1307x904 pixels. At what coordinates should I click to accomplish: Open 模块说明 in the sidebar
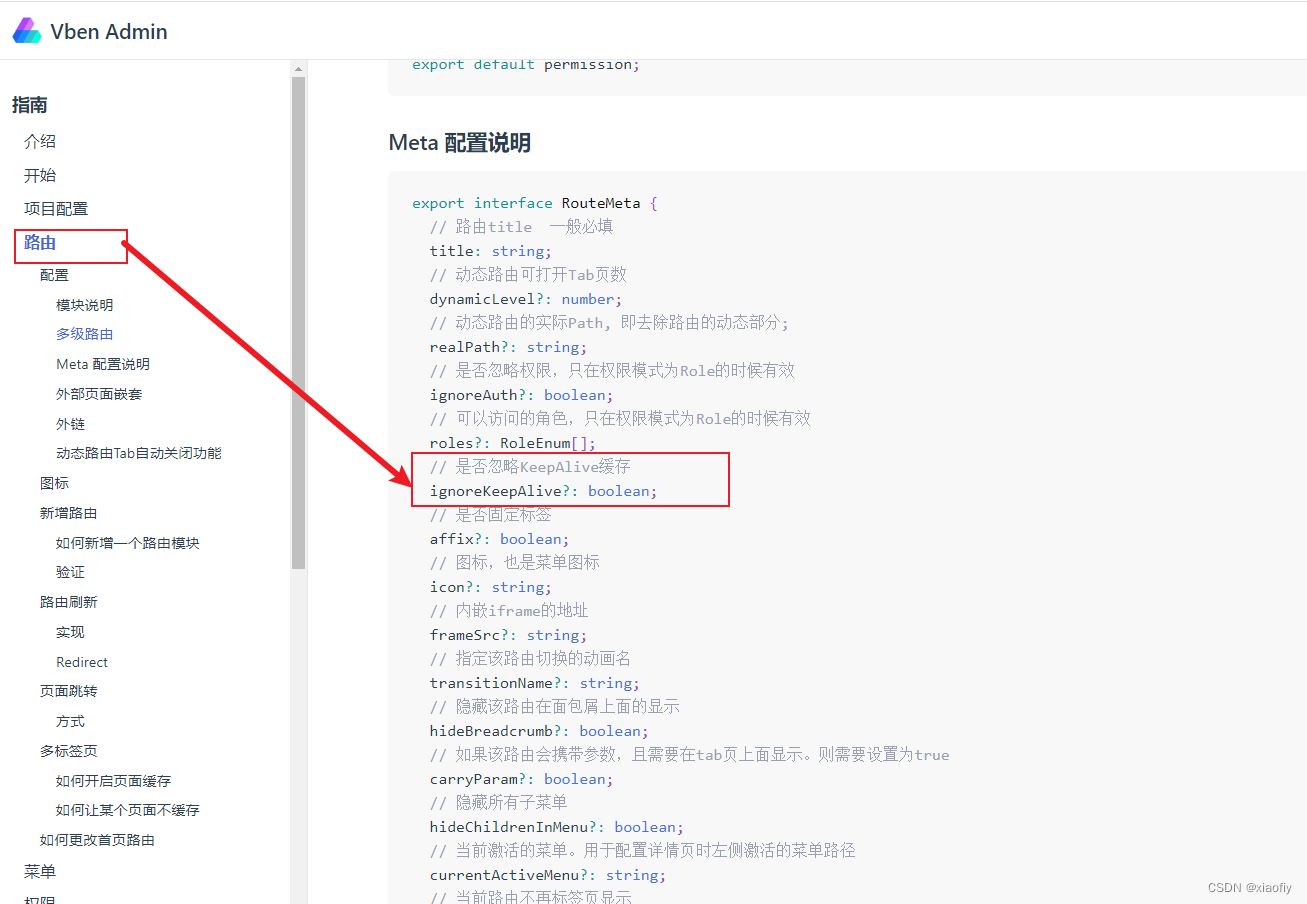85,305
